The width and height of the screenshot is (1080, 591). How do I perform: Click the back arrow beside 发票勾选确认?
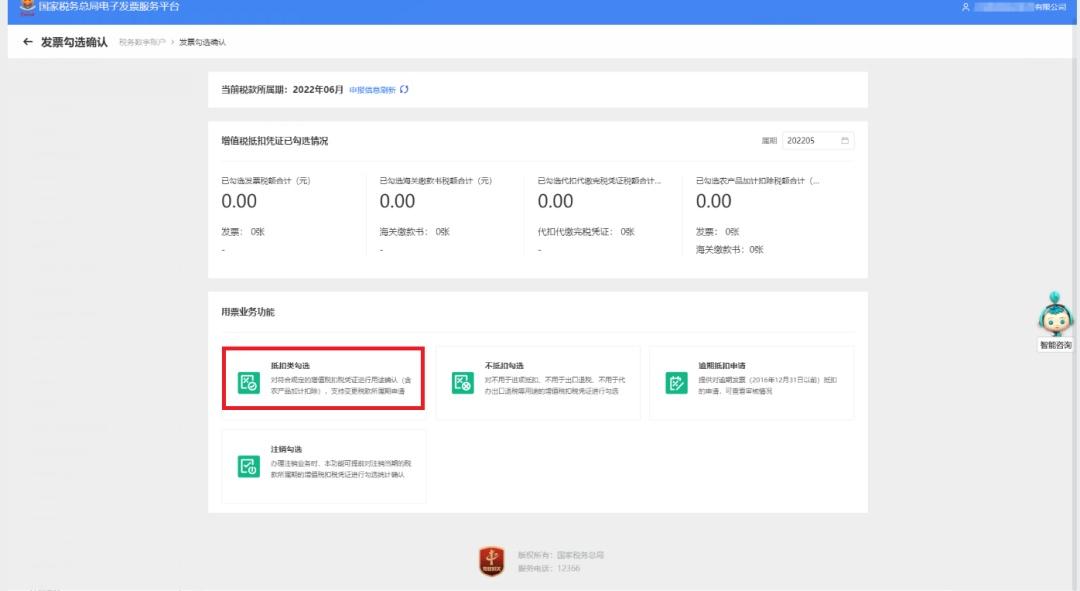pyautogui.click(x=28, y=42)
